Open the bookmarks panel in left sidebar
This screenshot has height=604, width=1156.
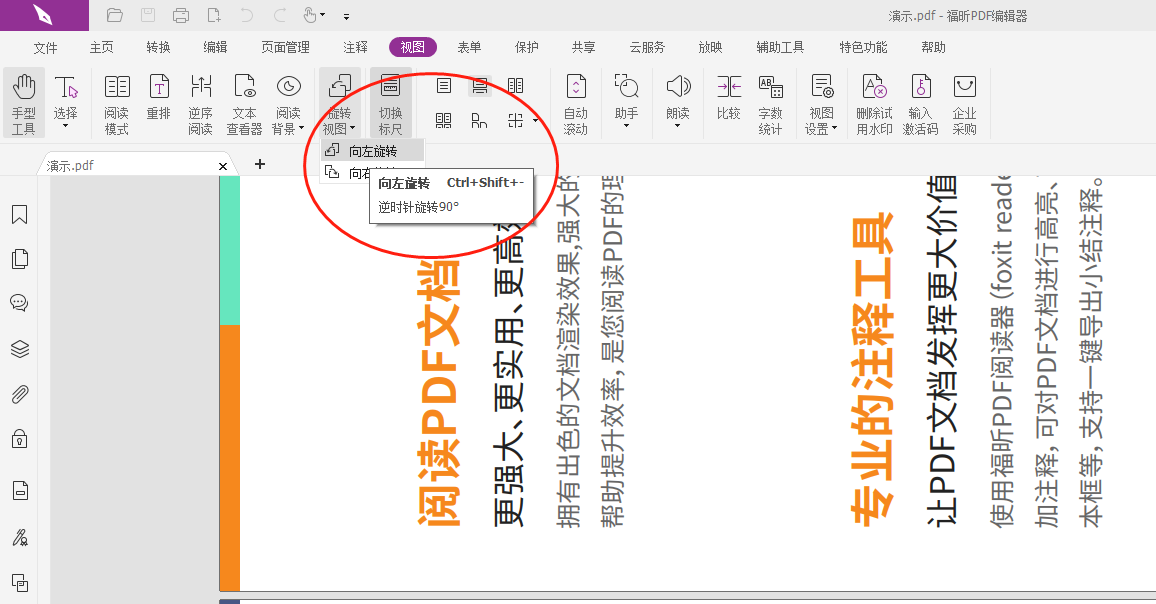19,214
